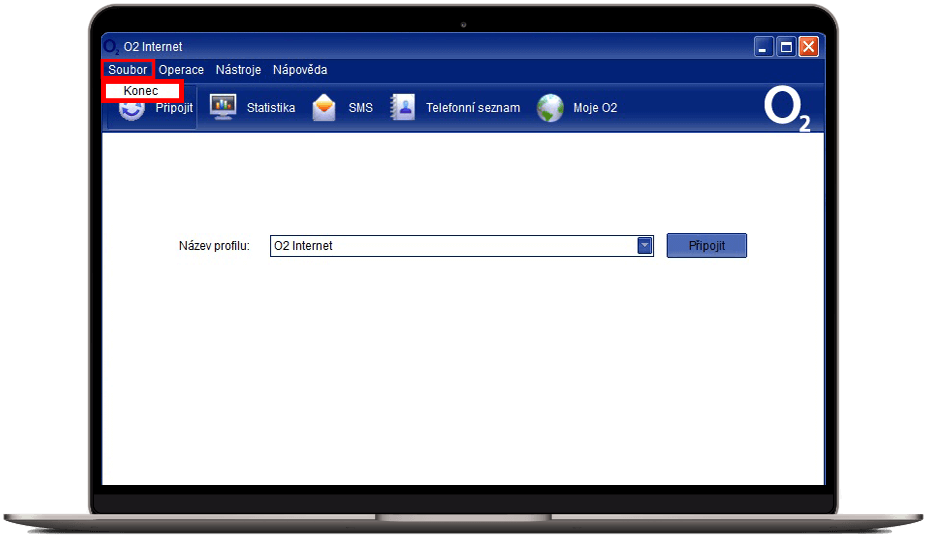Image resolution: width=927 pixels, height=537 pixels.
Task: Select the Telefonní seznam toolbar label
Action: [473, 108]
